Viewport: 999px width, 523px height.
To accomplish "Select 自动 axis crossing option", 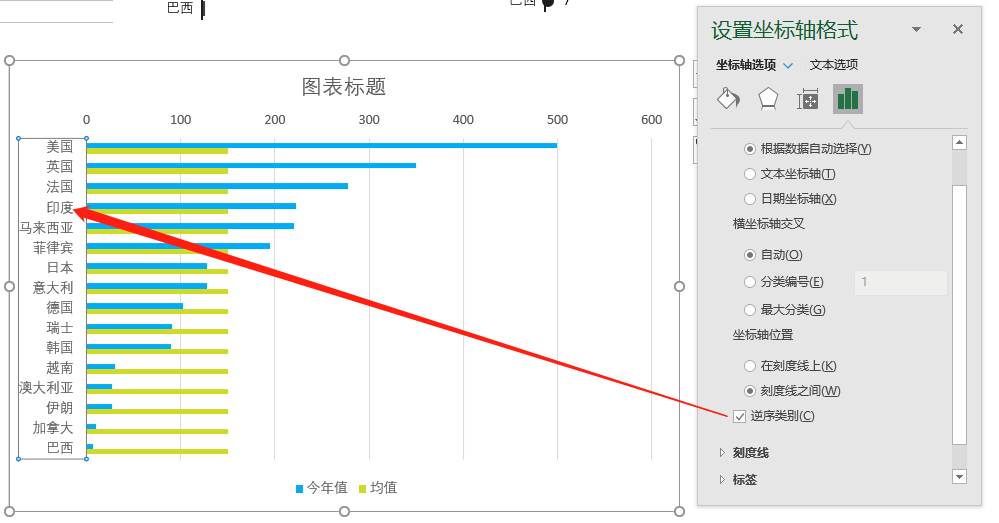I will pos(750,255).
